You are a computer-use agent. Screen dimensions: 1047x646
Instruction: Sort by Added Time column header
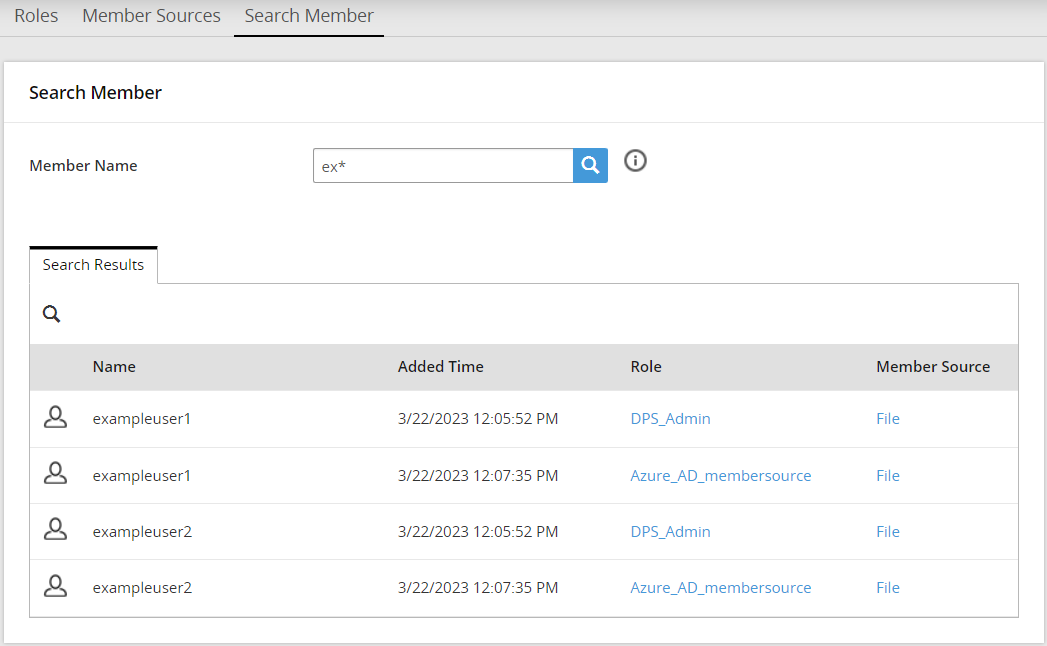(440, 367)
